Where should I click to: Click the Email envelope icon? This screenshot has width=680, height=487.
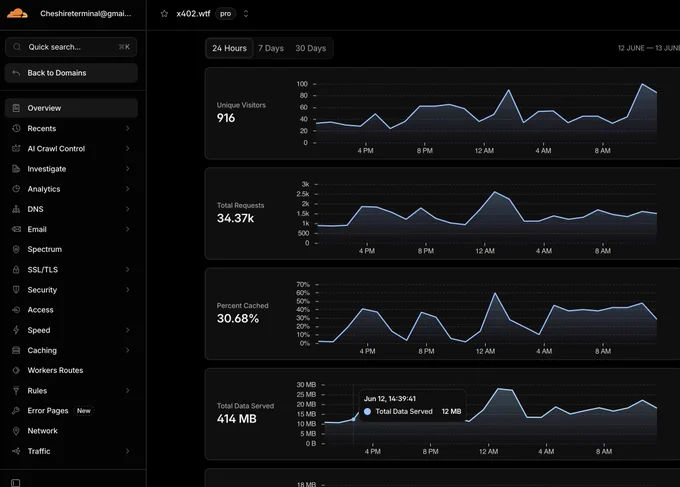[x=16, y=229]
